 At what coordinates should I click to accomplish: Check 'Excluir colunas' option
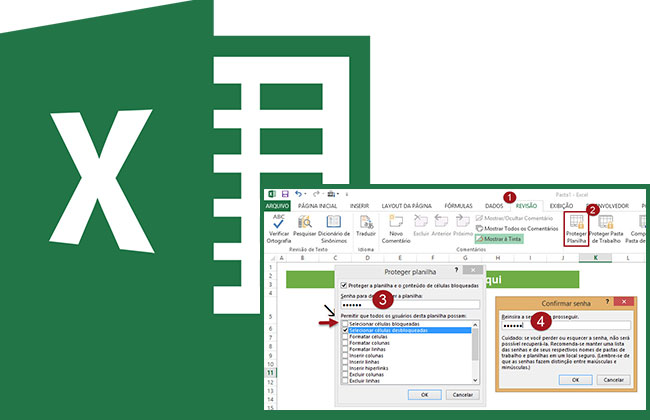[x=345, y=374]
